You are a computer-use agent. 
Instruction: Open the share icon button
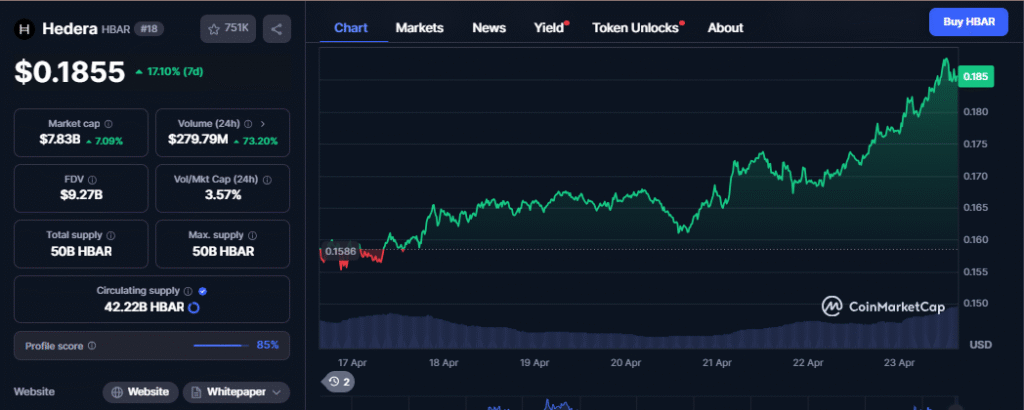[277, 29]
